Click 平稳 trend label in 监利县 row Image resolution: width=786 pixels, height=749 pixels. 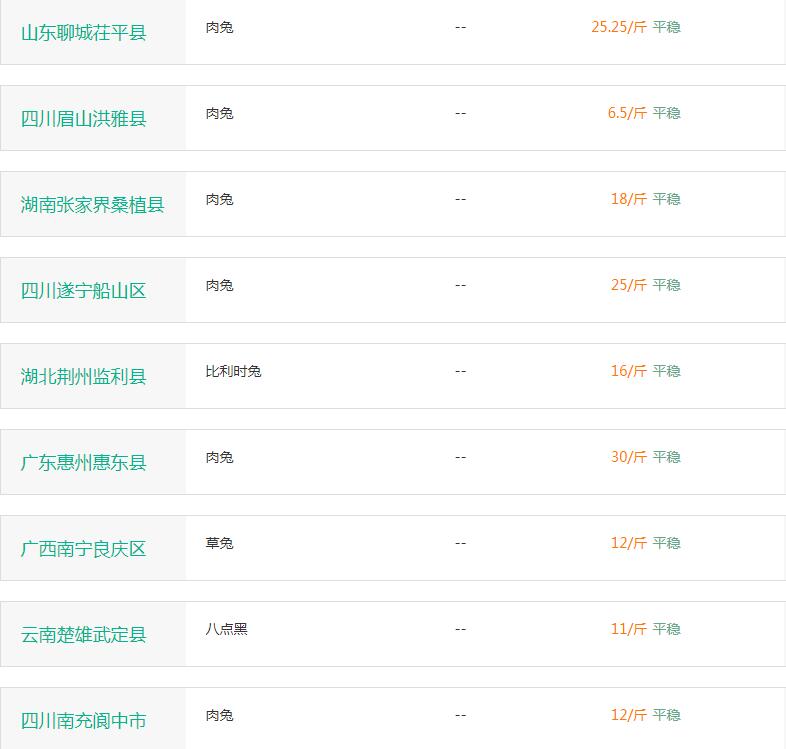(x=666, y=371)
